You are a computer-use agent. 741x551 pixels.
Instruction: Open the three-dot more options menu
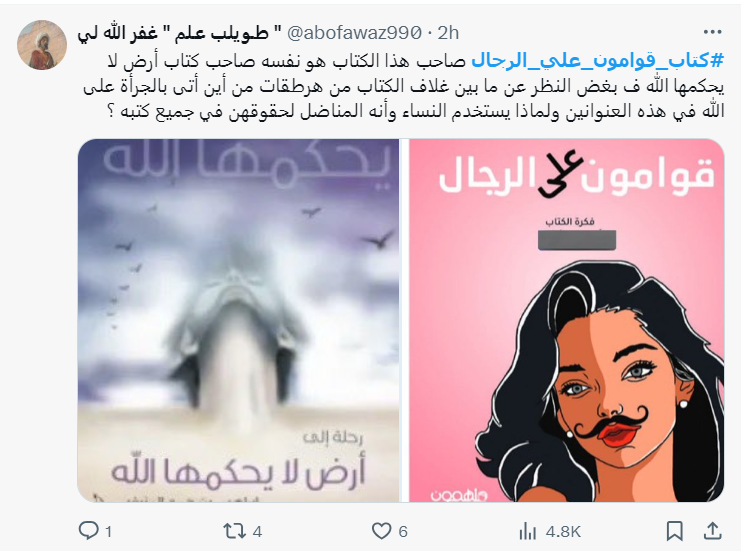713,32
